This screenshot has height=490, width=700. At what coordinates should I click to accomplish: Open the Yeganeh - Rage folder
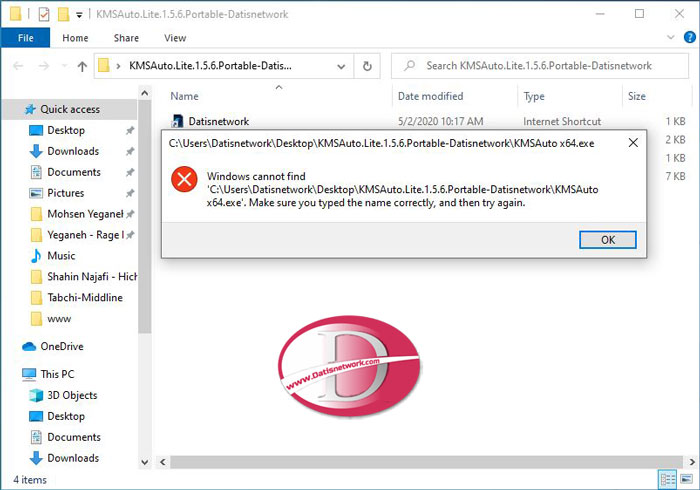click(x=85, y=235)
